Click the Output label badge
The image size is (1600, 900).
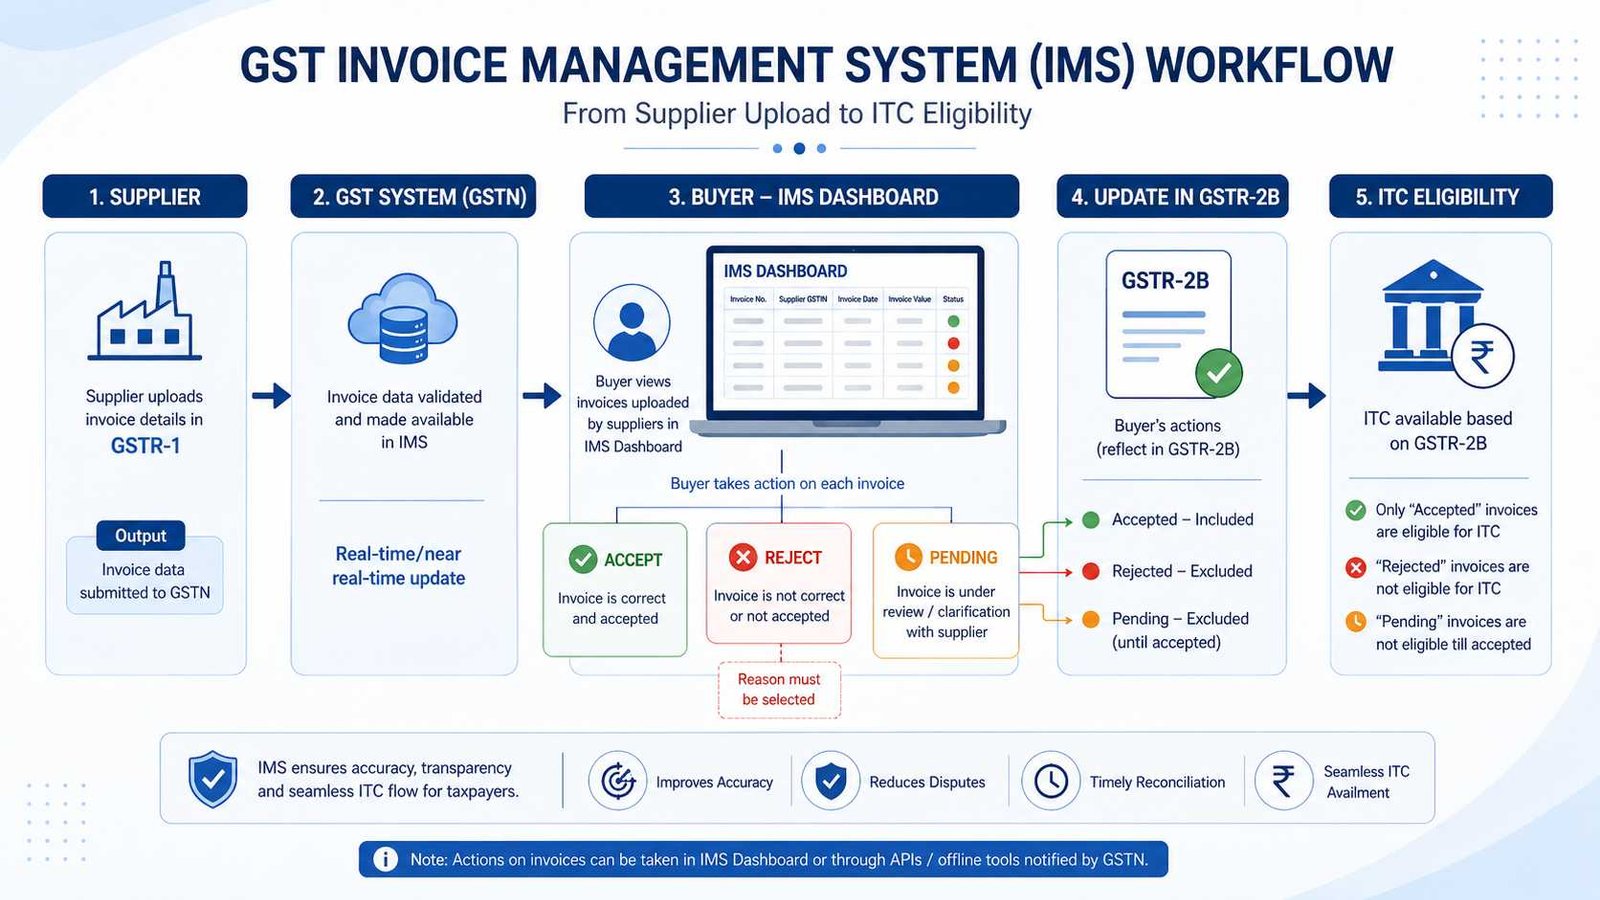(141, 536)
